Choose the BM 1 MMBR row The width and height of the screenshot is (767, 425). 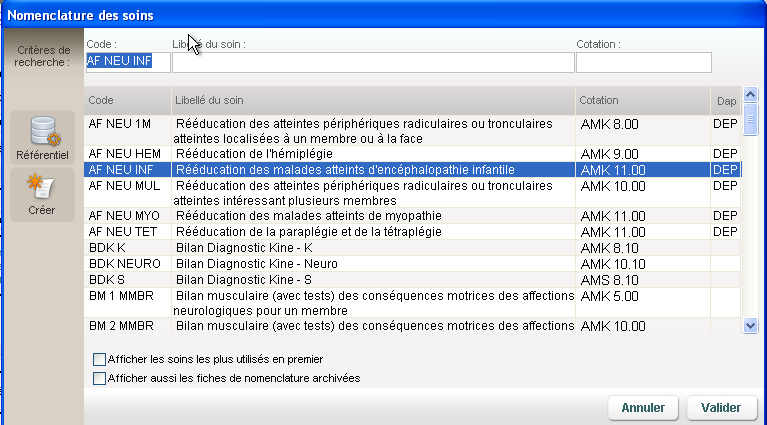[412, 303]
